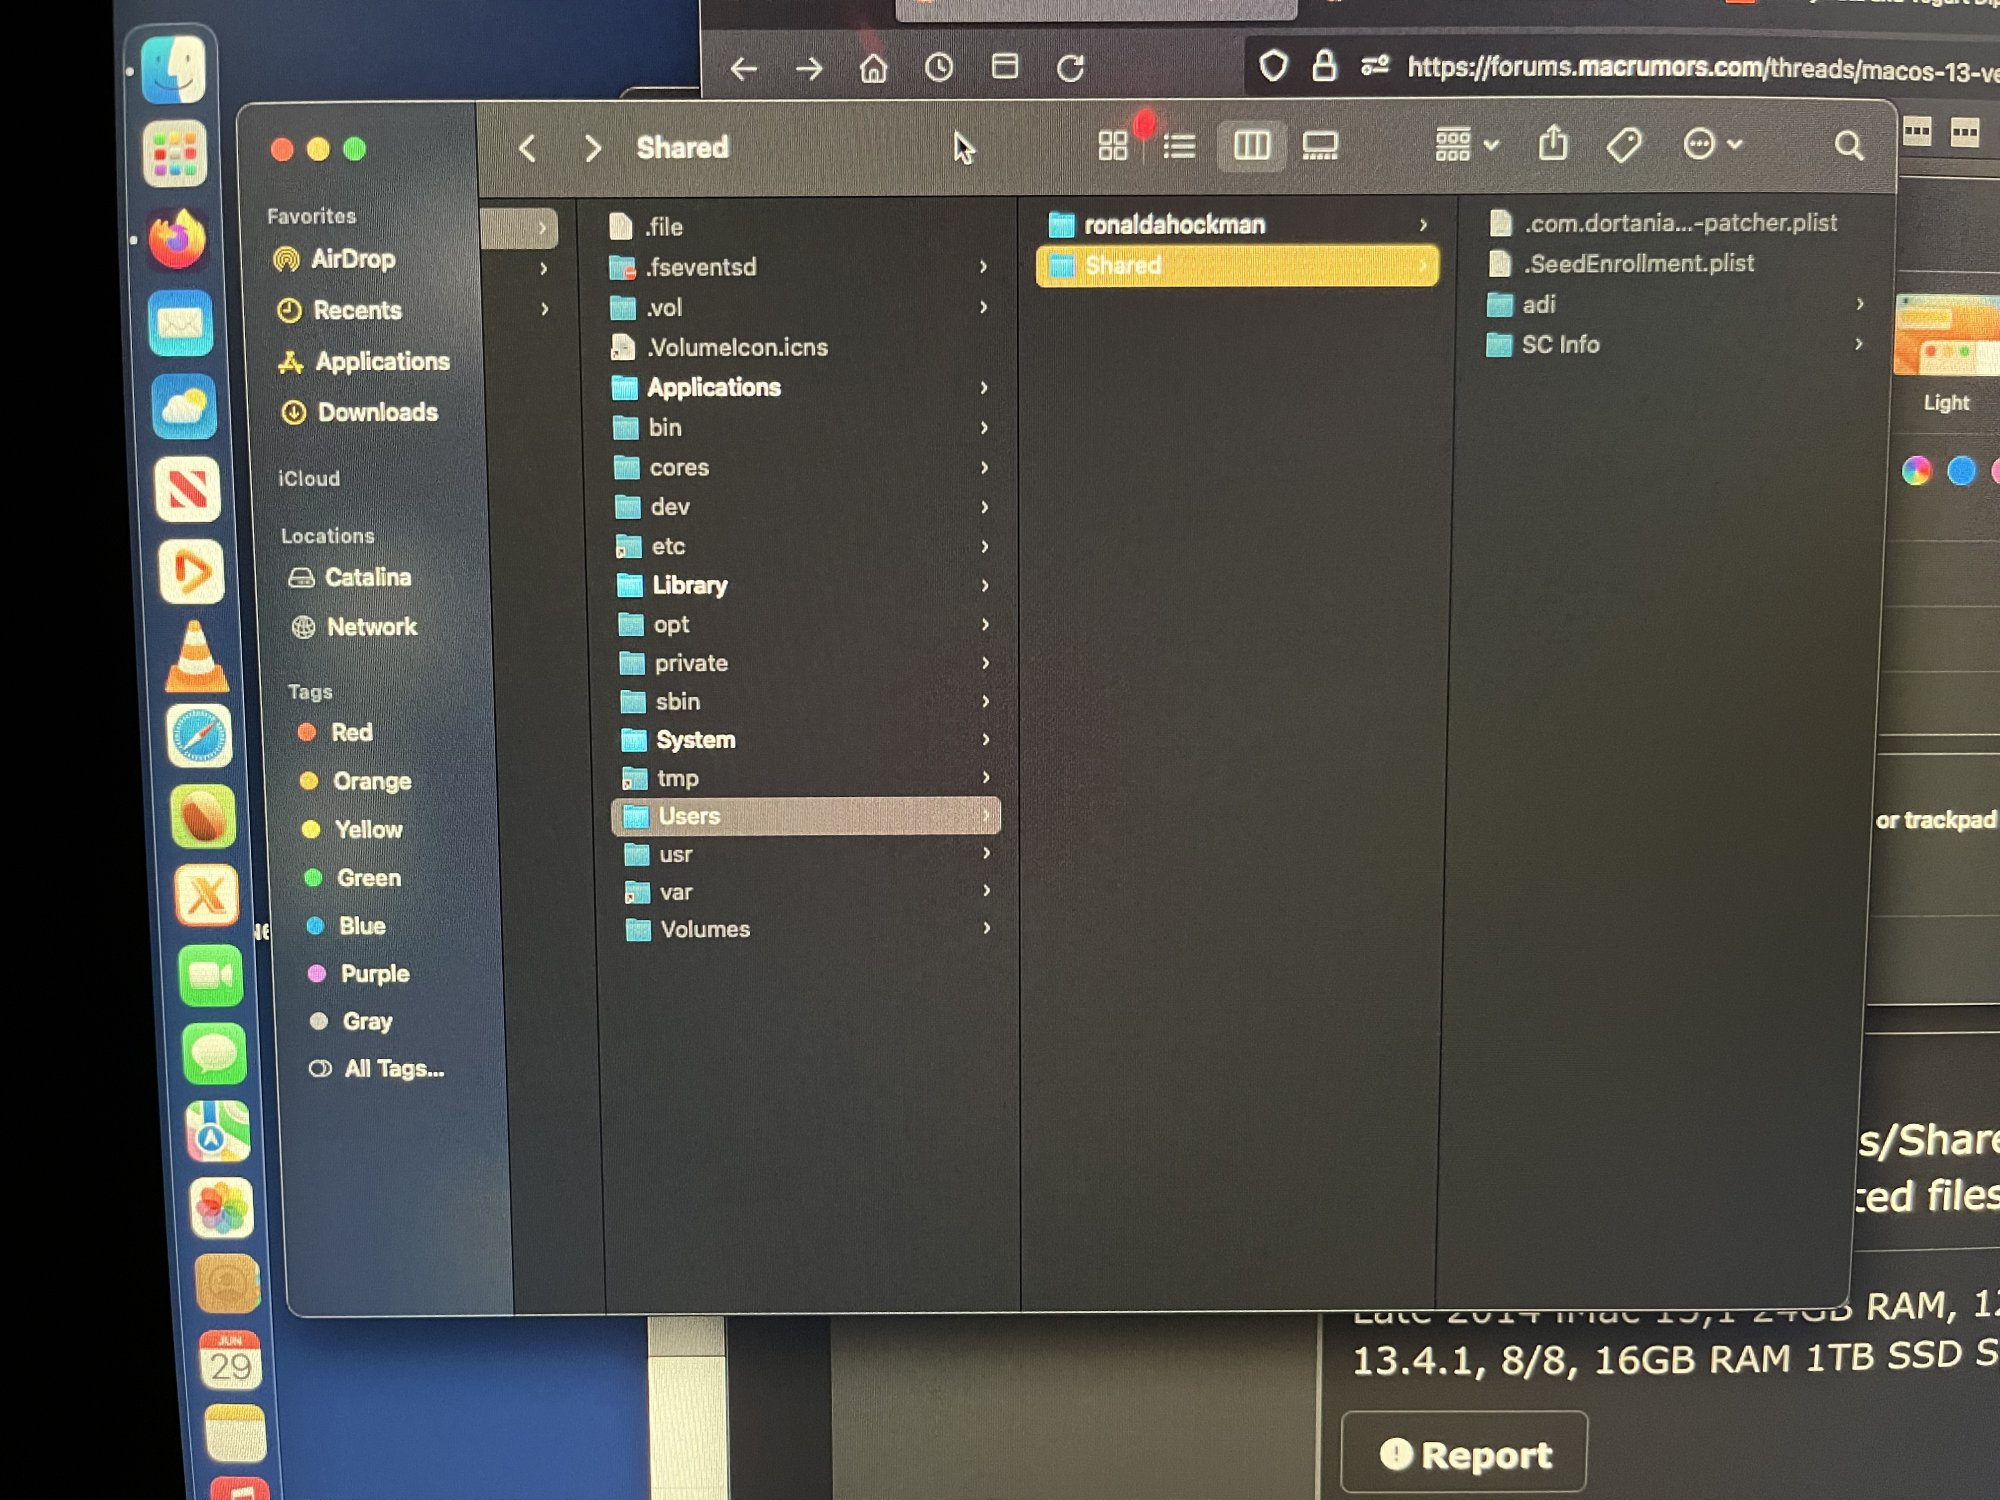2000x1500 pixels.
Task: Select the SC Info folder
Action: click(x=1559, y=345)
